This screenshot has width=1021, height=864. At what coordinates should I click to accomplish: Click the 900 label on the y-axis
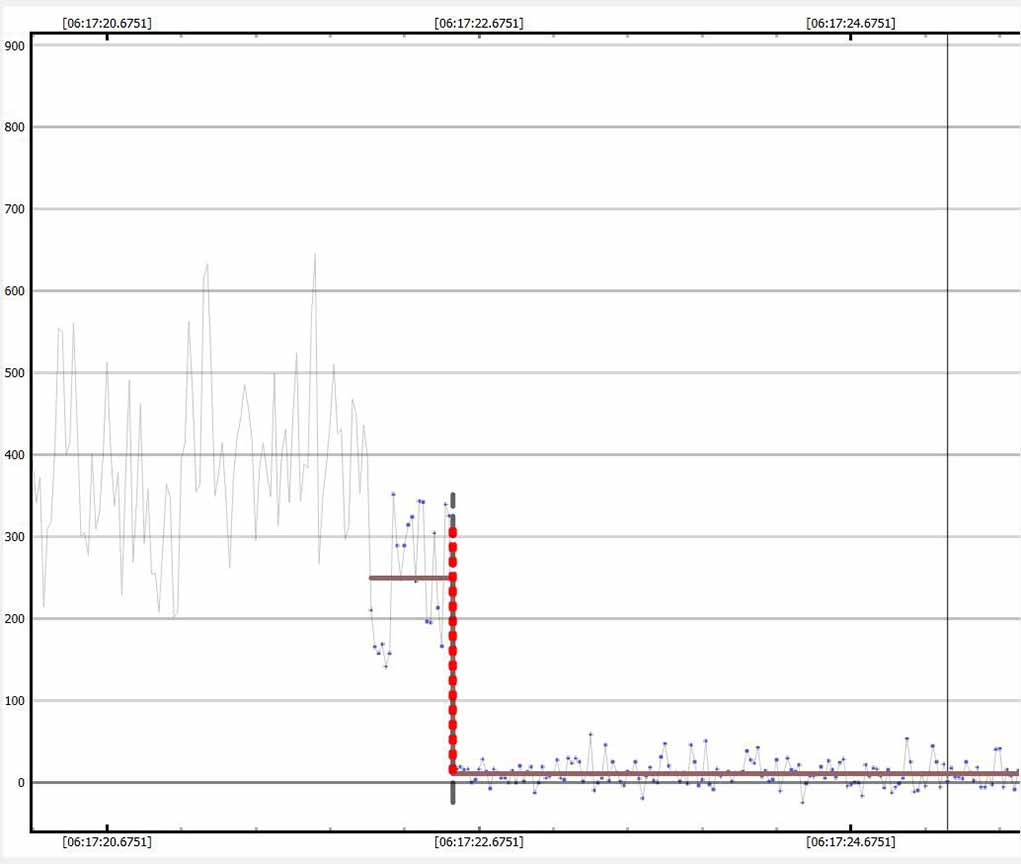point(14,45)
